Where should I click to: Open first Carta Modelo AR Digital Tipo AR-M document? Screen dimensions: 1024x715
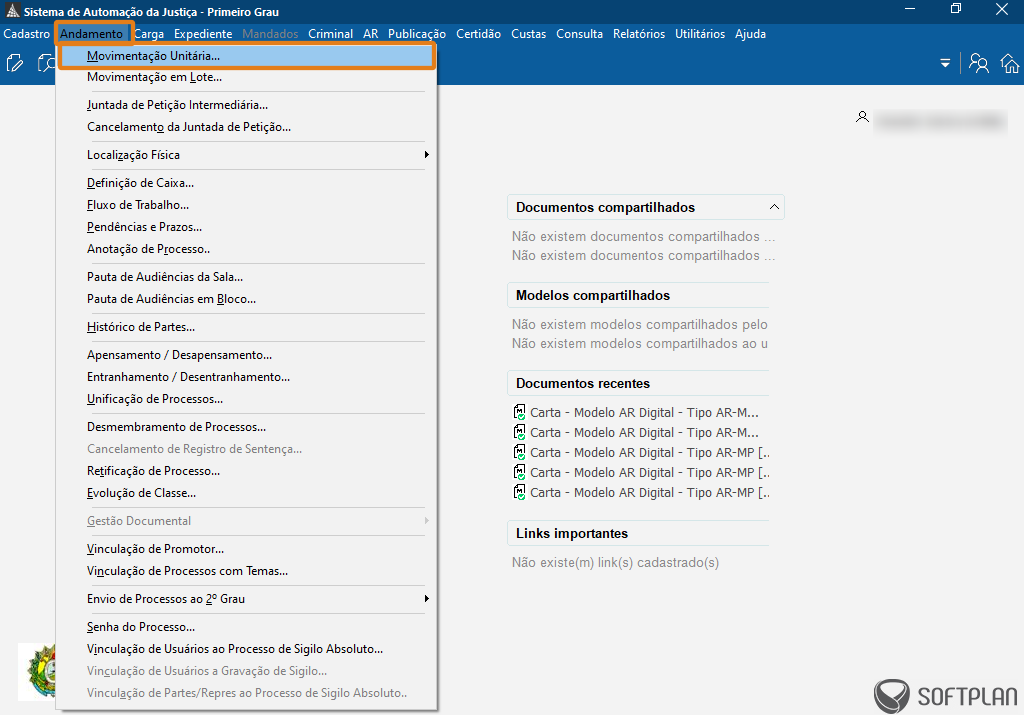pyautogui.click(x=636, y=413)
